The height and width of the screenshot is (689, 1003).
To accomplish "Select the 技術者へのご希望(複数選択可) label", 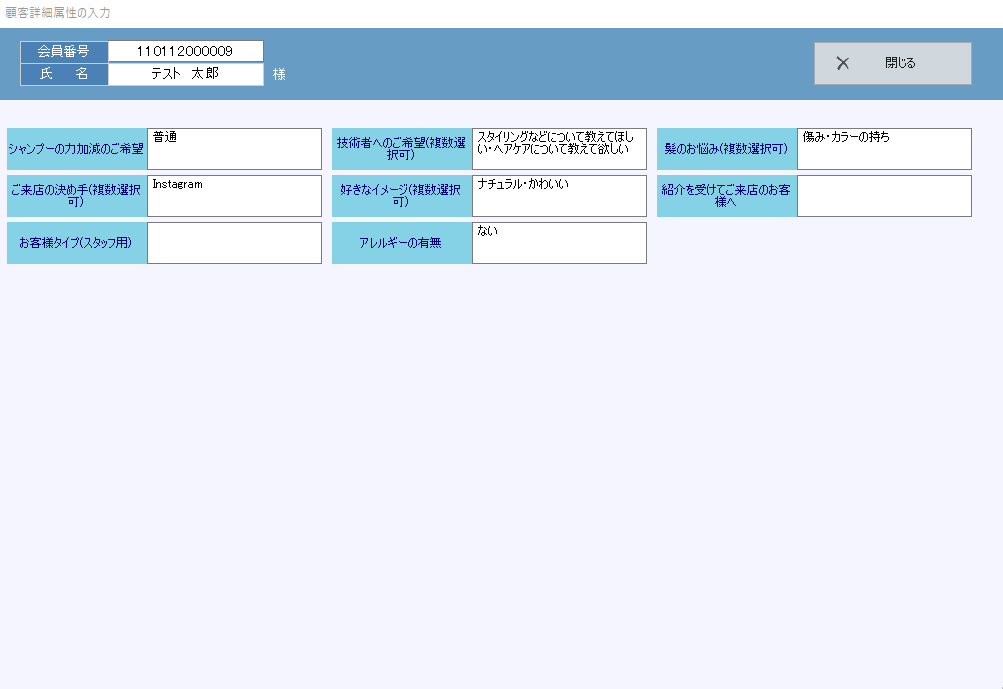I will [402, 149].
